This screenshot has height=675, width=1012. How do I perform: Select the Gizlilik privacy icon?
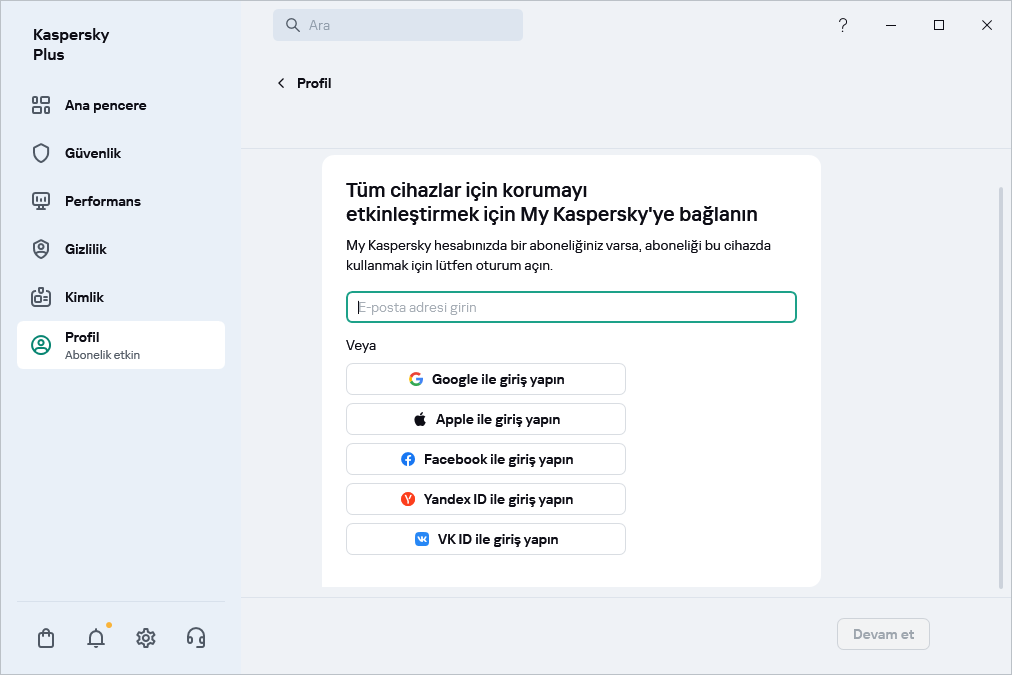[x=40, y=249]
